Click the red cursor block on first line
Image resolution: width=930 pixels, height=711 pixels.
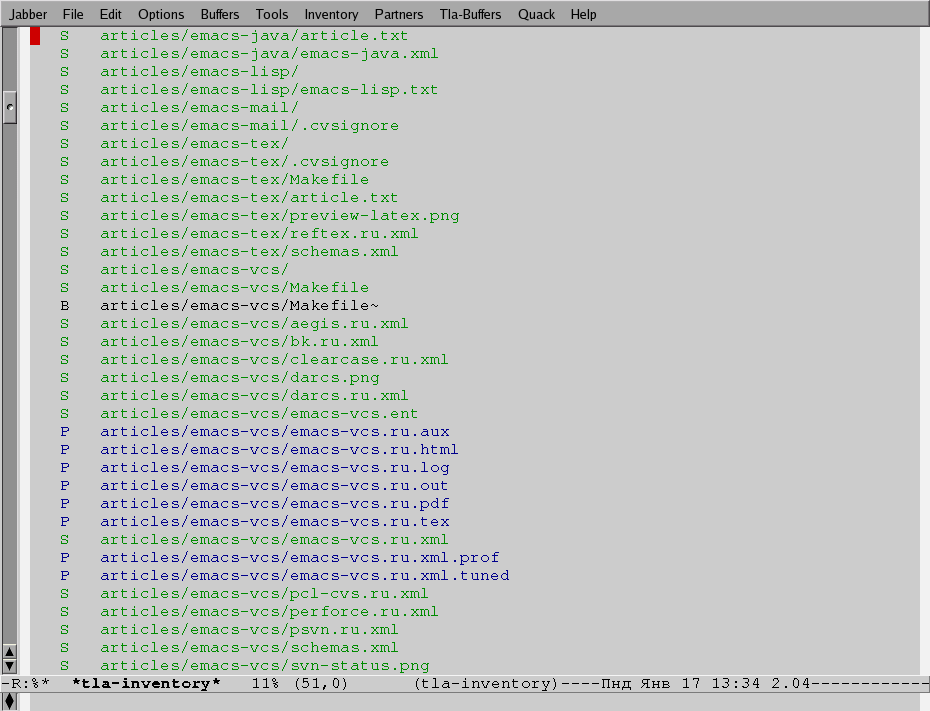pyautogui.click(x=35, y=36)
